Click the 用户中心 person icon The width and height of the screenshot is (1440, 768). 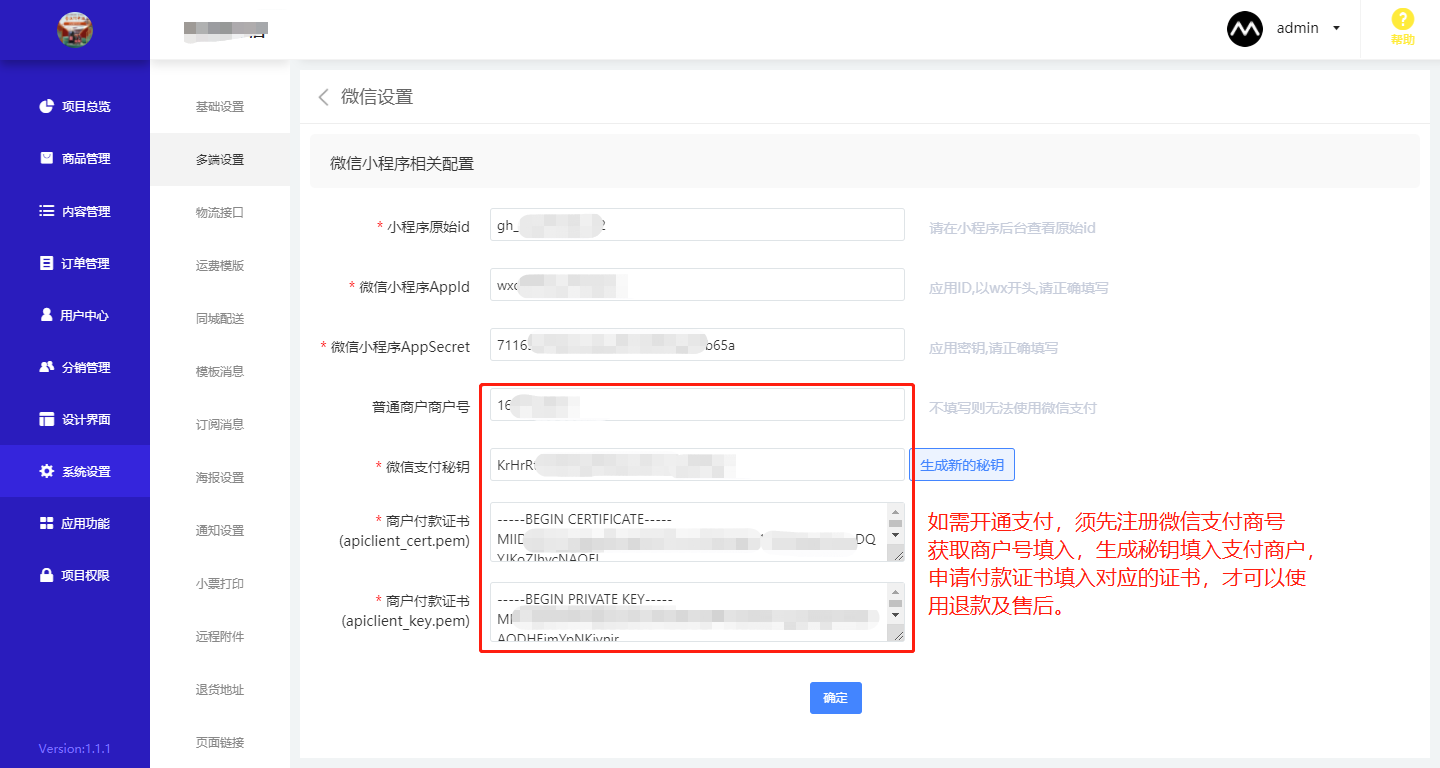[x=46, y=315]
